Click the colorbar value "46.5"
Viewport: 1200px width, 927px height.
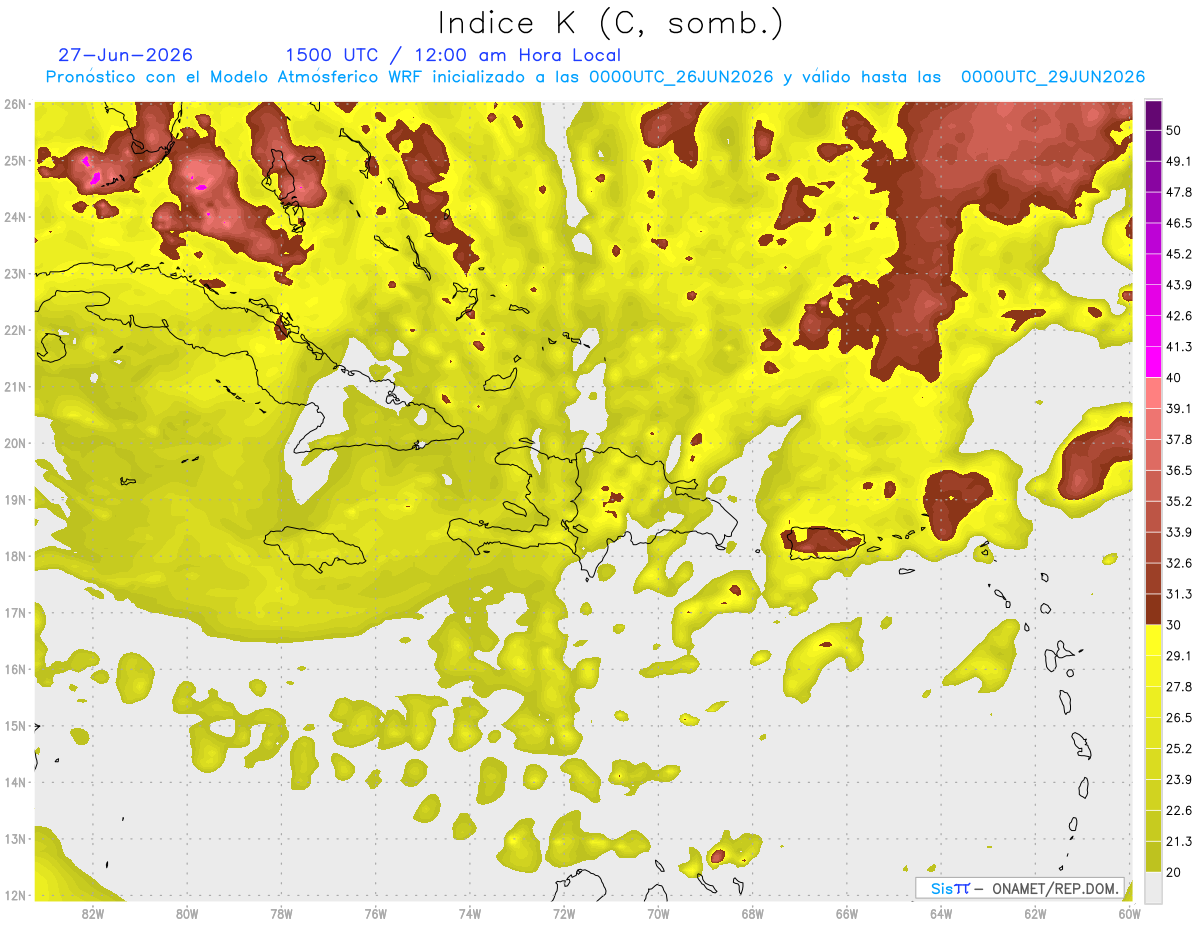point(1179,223)
